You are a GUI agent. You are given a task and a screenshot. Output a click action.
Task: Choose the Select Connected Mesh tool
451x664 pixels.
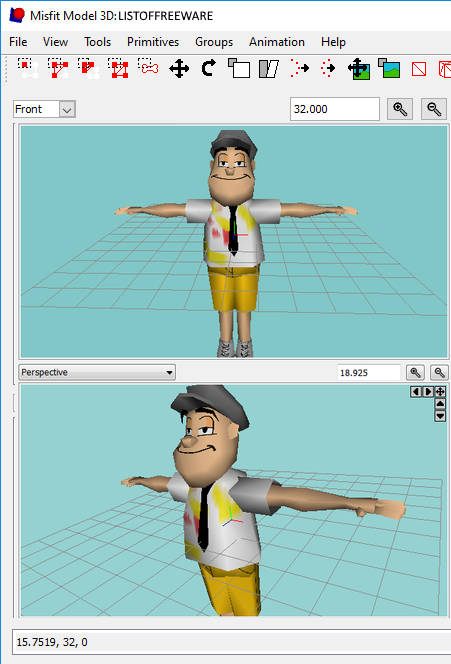pyautogui.click(x=89, y=68)
